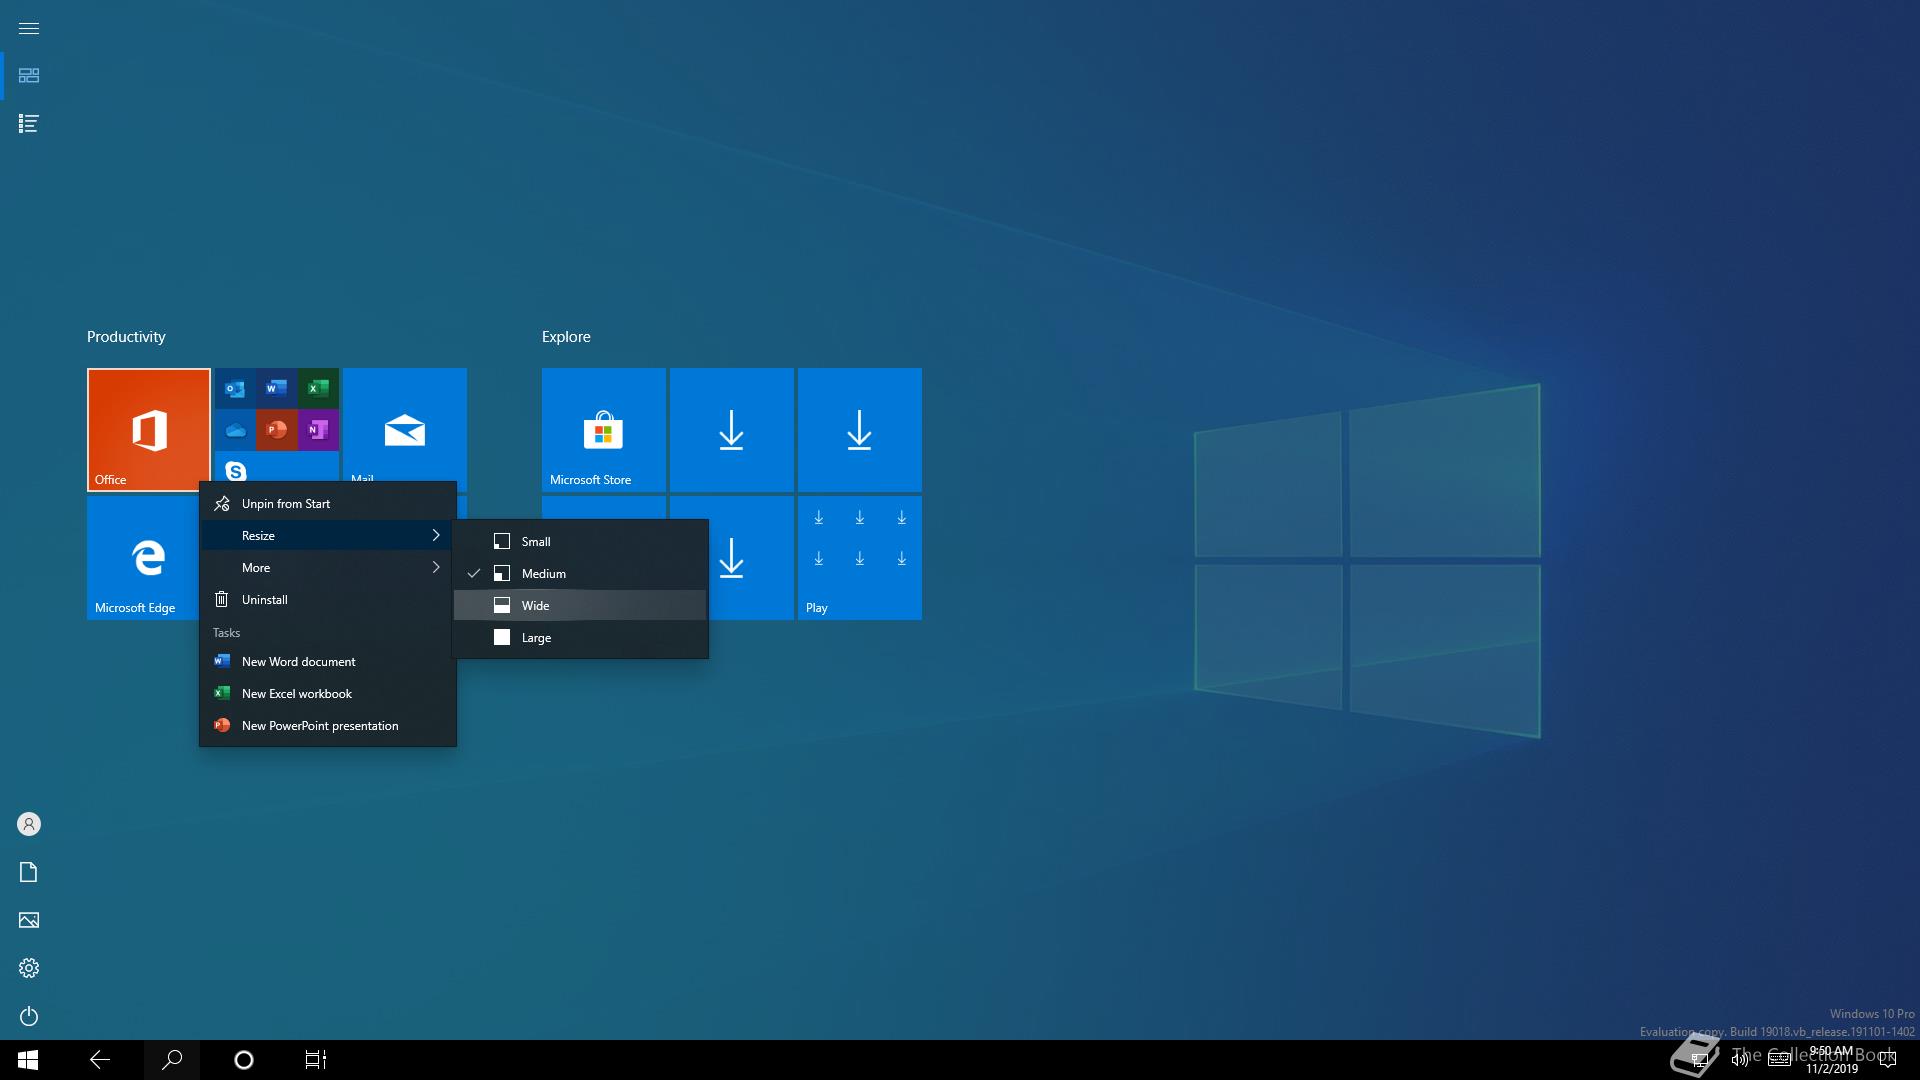Create a New PowerPoint presentation
Viewport: 1920px width, 1080px height.
point(328,726)
